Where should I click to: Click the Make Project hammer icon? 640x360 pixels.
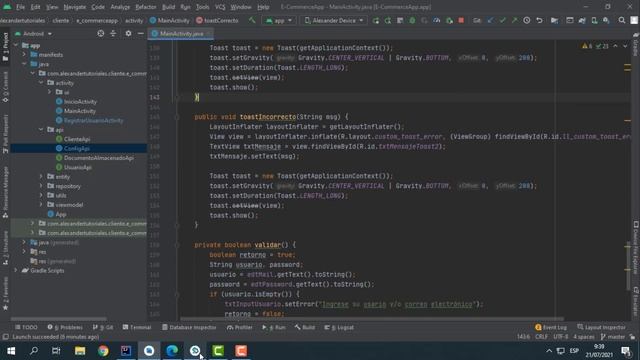(252, 20)
